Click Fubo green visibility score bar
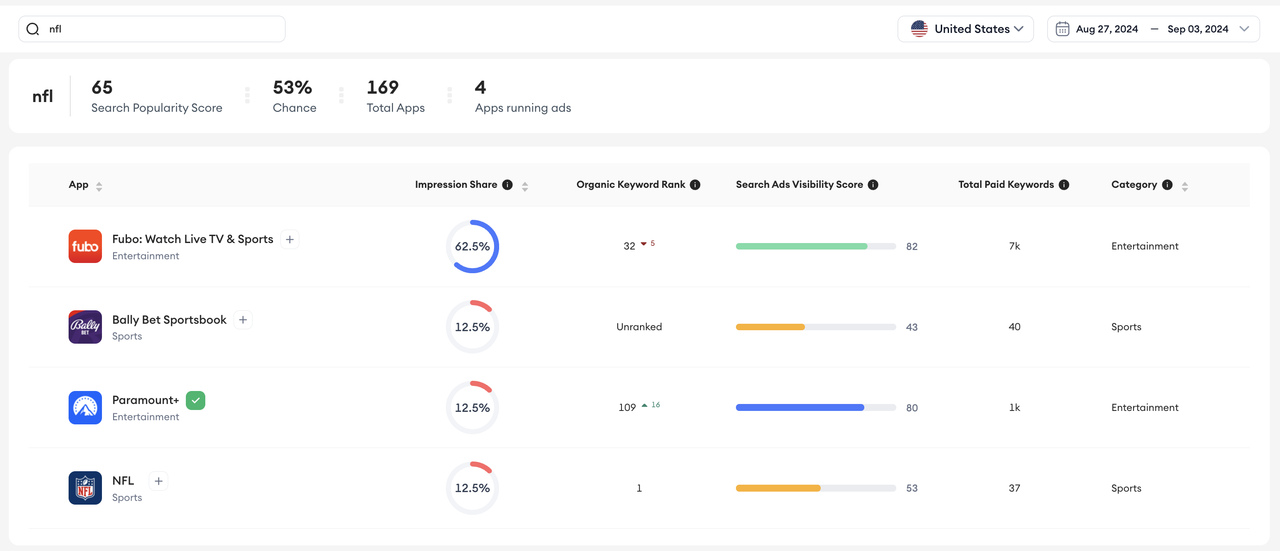Image resolution: width=1280 pixels, height=551 pixels. pos(815,246)
